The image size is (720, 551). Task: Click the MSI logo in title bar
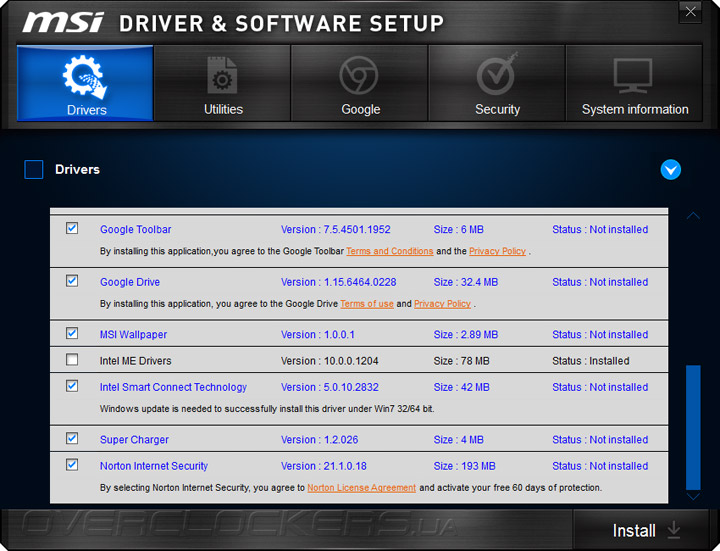coord(63,22)
